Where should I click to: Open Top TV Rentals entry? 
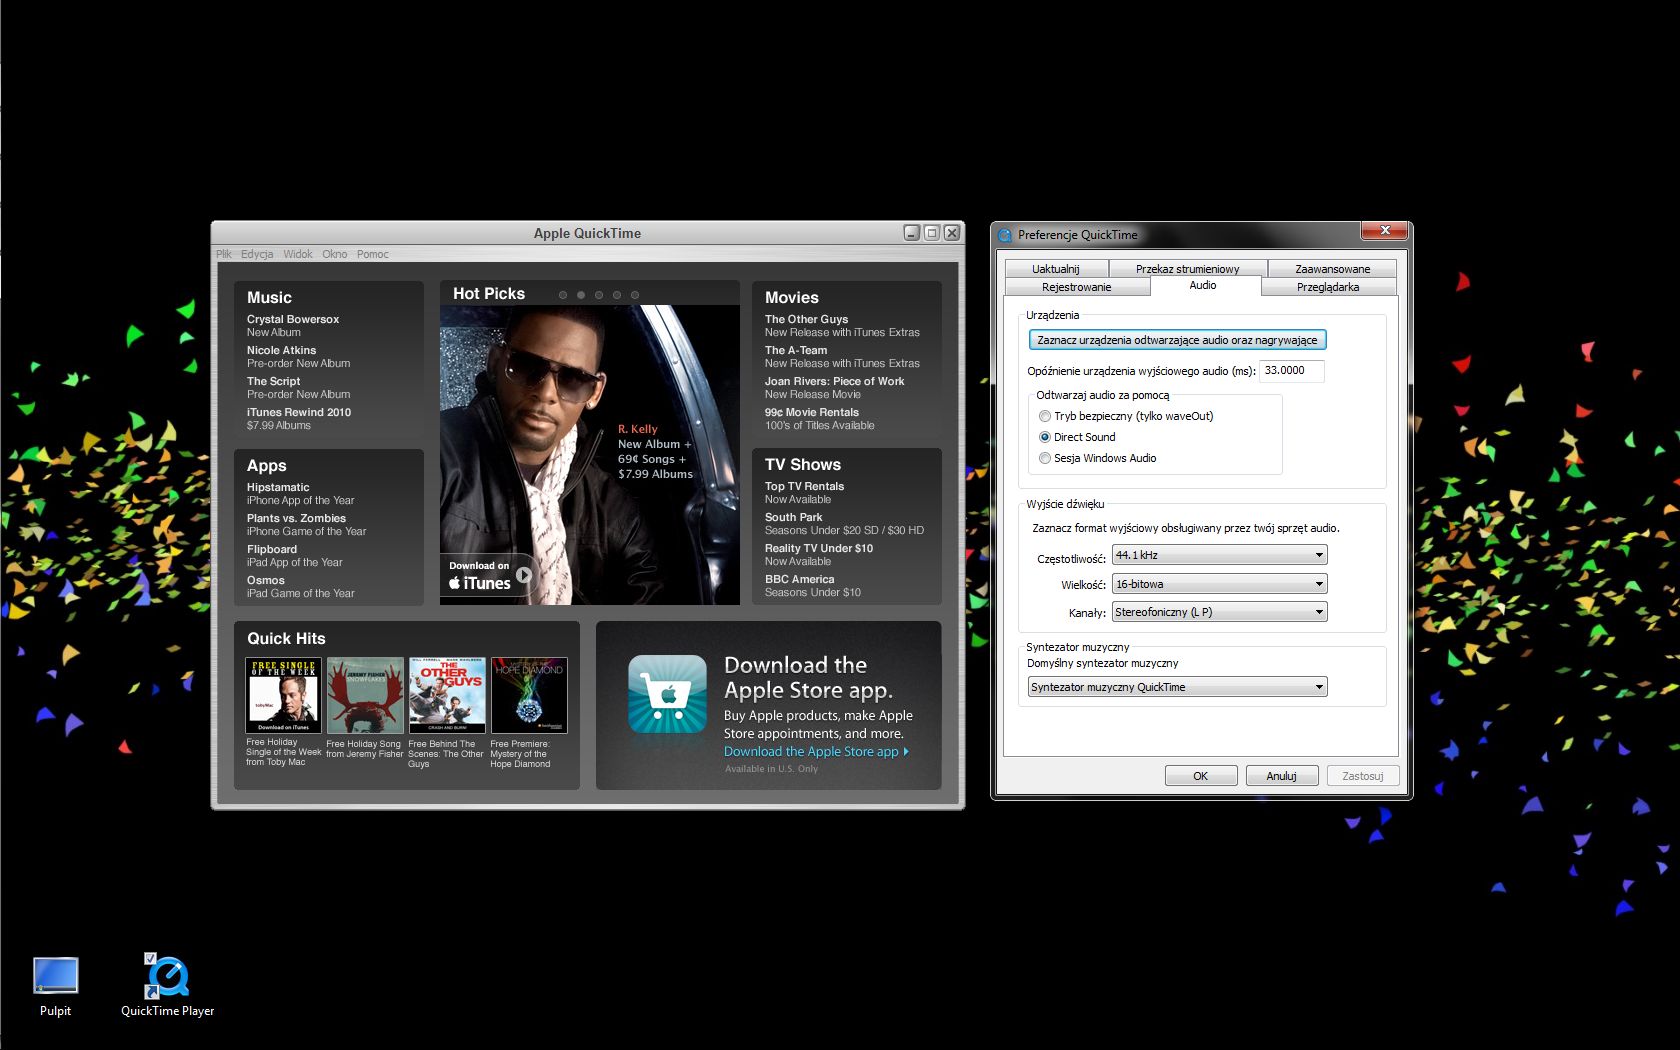(x=804, y=493)
